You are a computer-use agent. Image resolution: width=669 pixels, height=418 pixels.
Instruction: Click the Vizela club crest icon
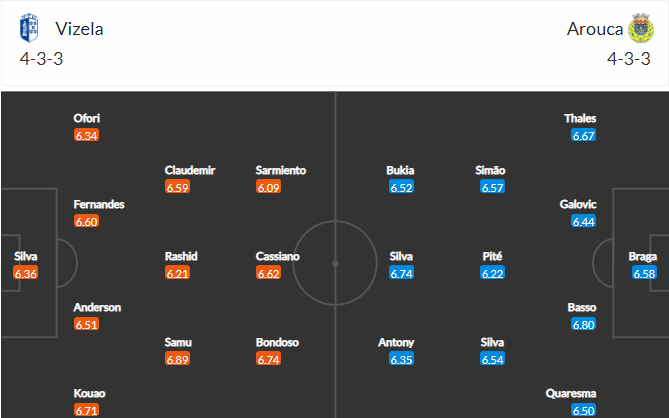coord(29,28)
